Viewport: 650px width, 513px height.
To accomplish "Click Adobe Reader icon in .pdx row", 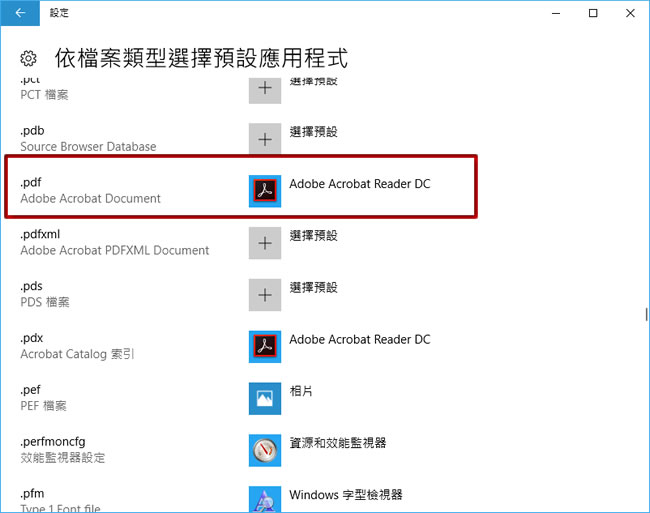I will point(265,346).
